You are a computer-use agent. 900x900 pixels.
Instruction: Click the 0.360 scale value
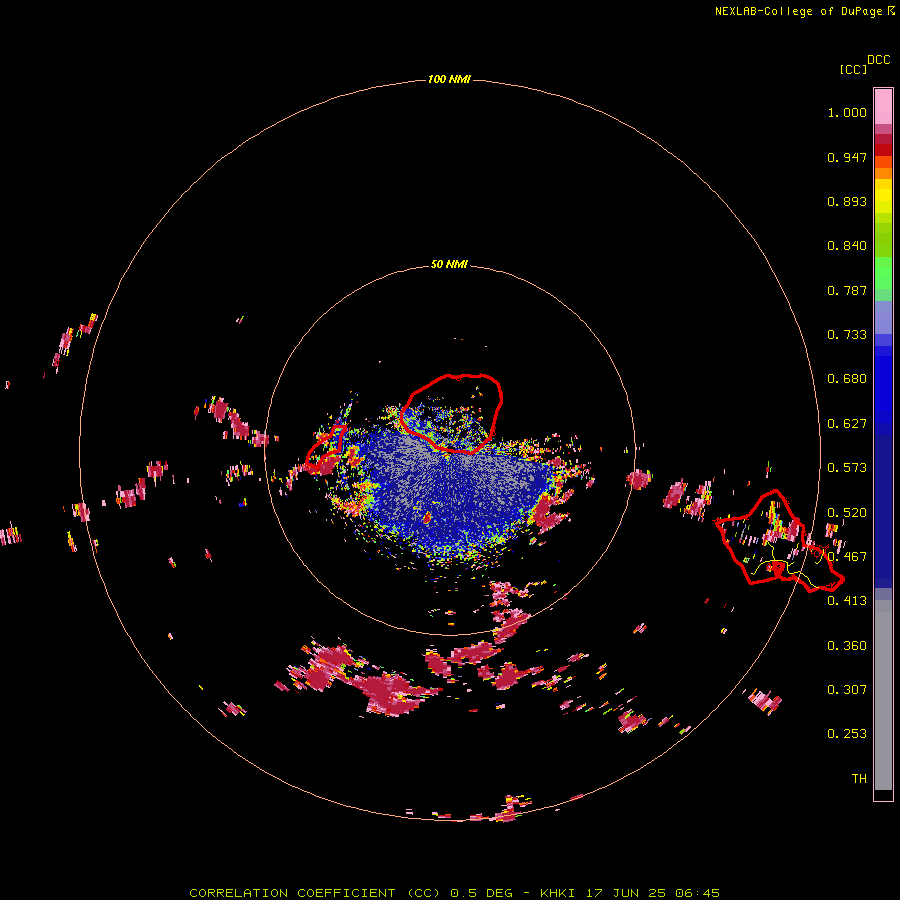point(847,646)
